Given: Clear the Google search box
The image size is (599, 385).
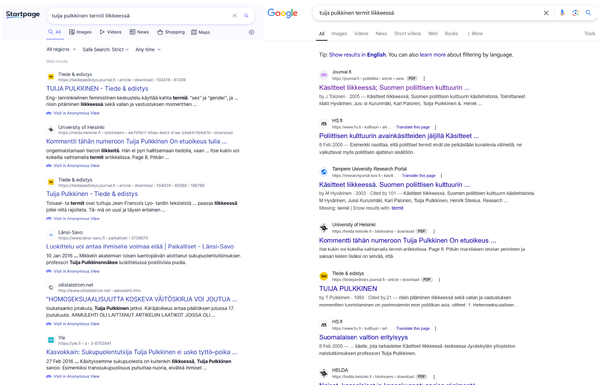Looking at the screenshot, I should 546,13.
